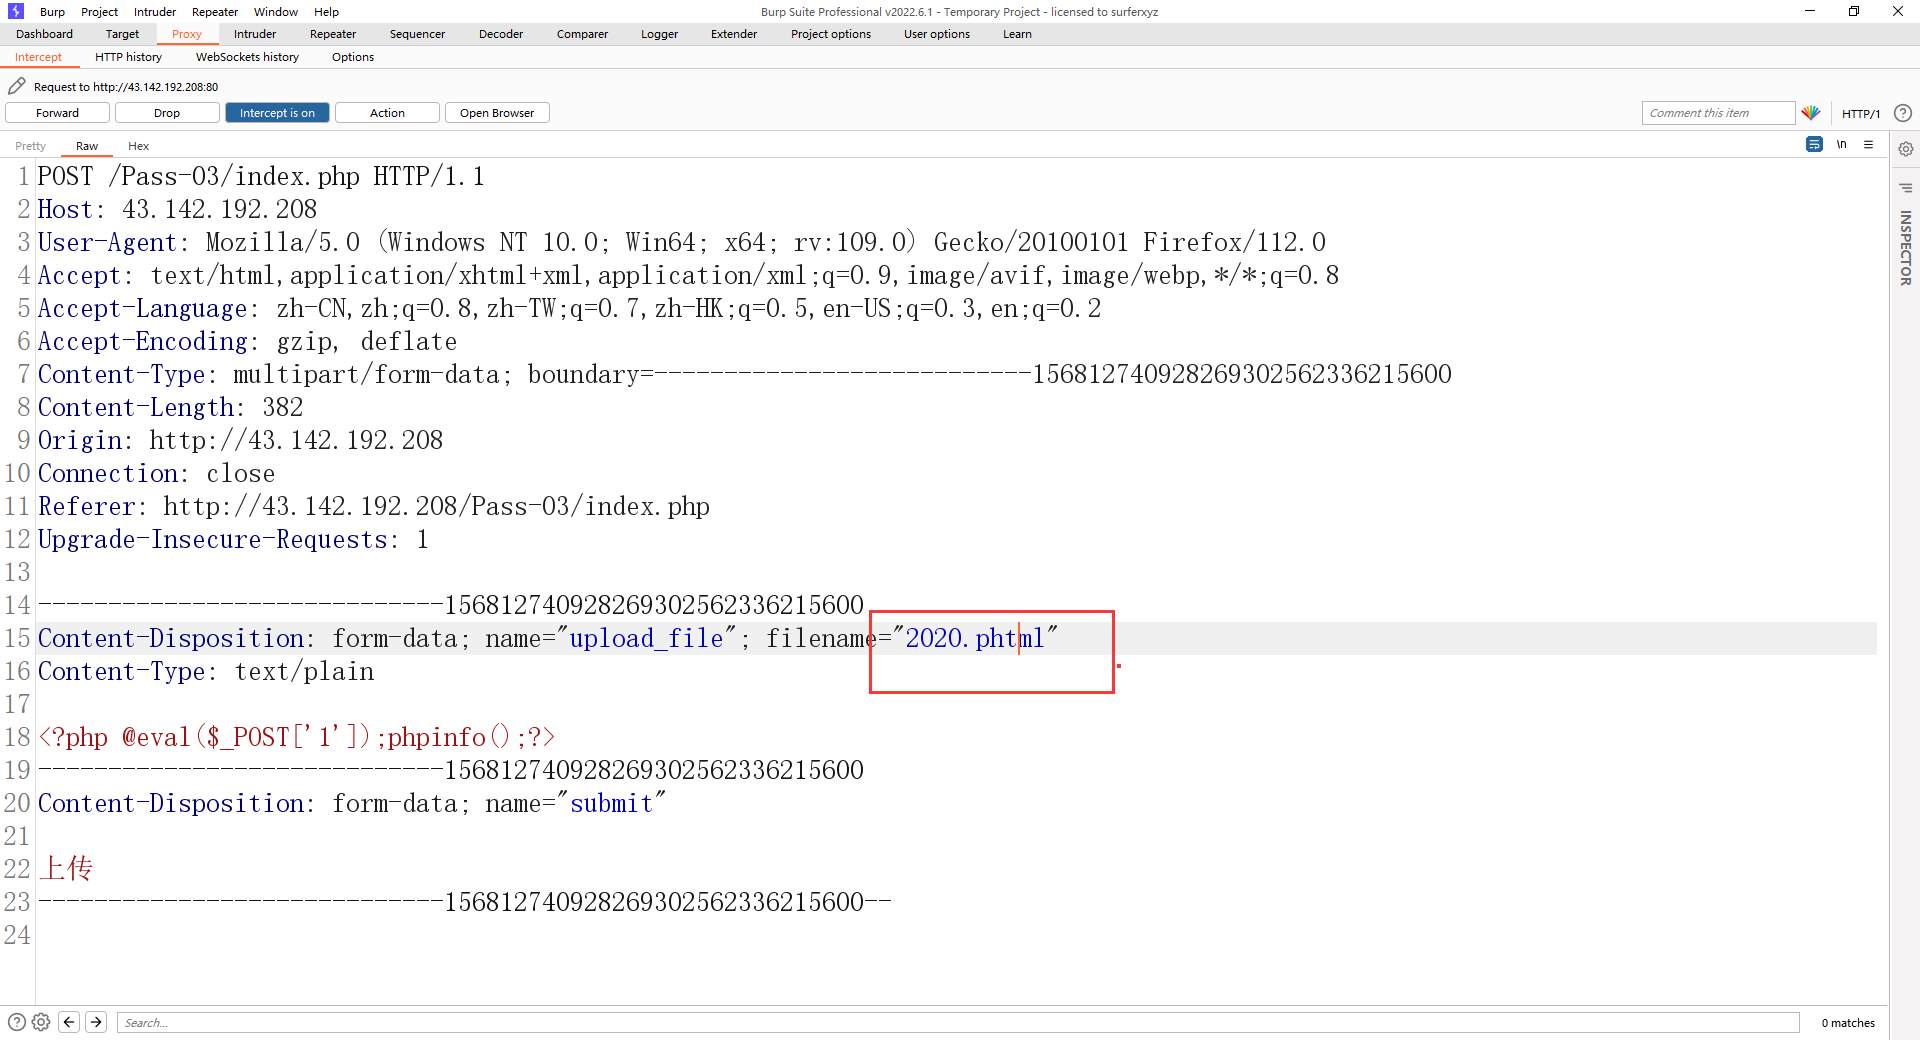The height and width of the screenshot is (1040, 1920).
Task: Open the HTTP history sub-tab
Action: point(128,57)
